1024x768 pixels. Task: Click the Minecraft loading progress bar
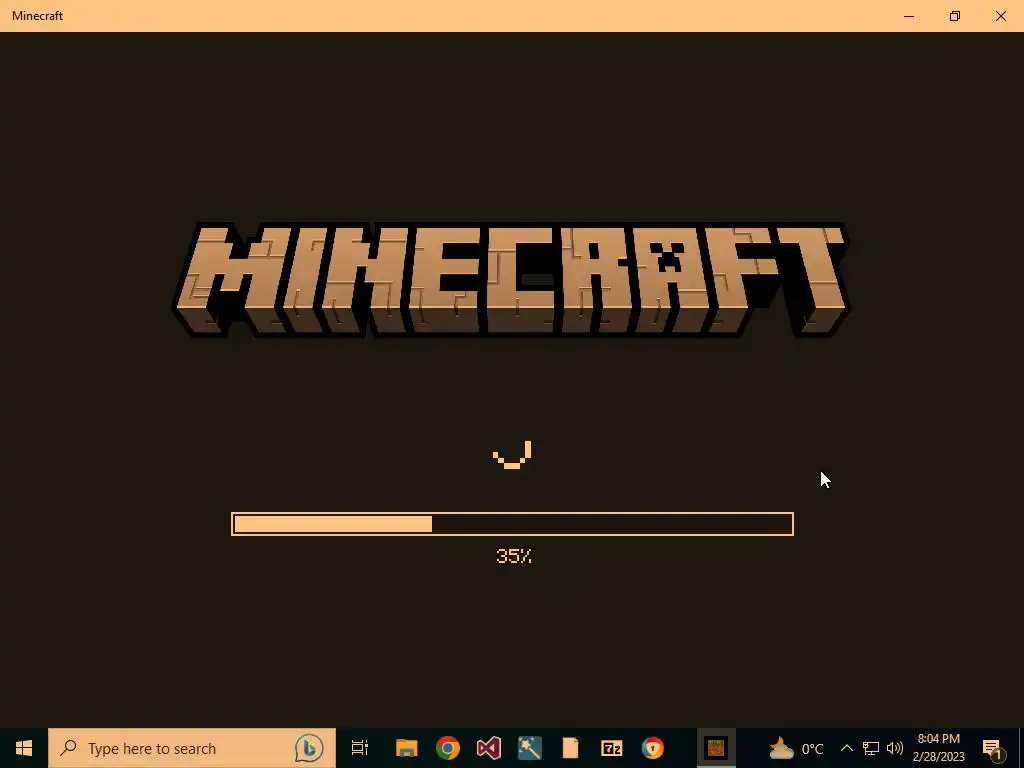click(x=513, y=524)
